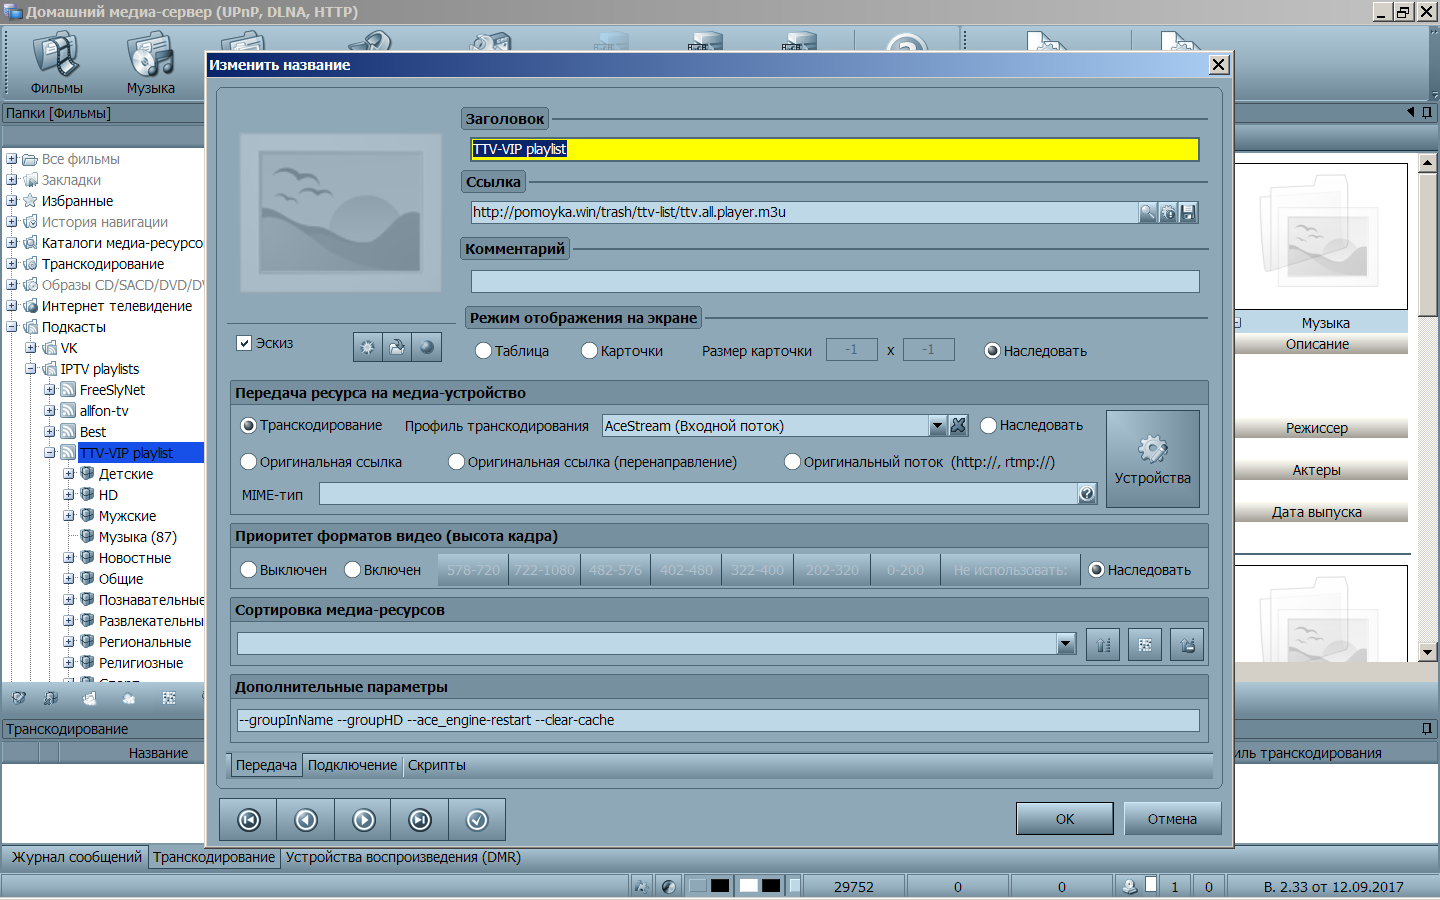Switch to the Подключение tab
The height and width of the screenshot is (900, 1440).
click(x=352, y=765)
